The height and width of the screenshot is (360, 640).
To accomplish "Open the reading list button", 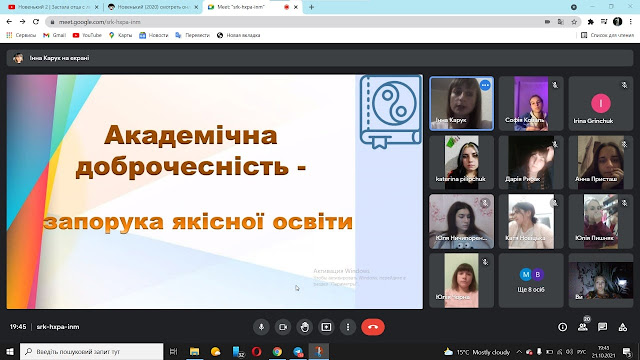I will pos(607,36).
